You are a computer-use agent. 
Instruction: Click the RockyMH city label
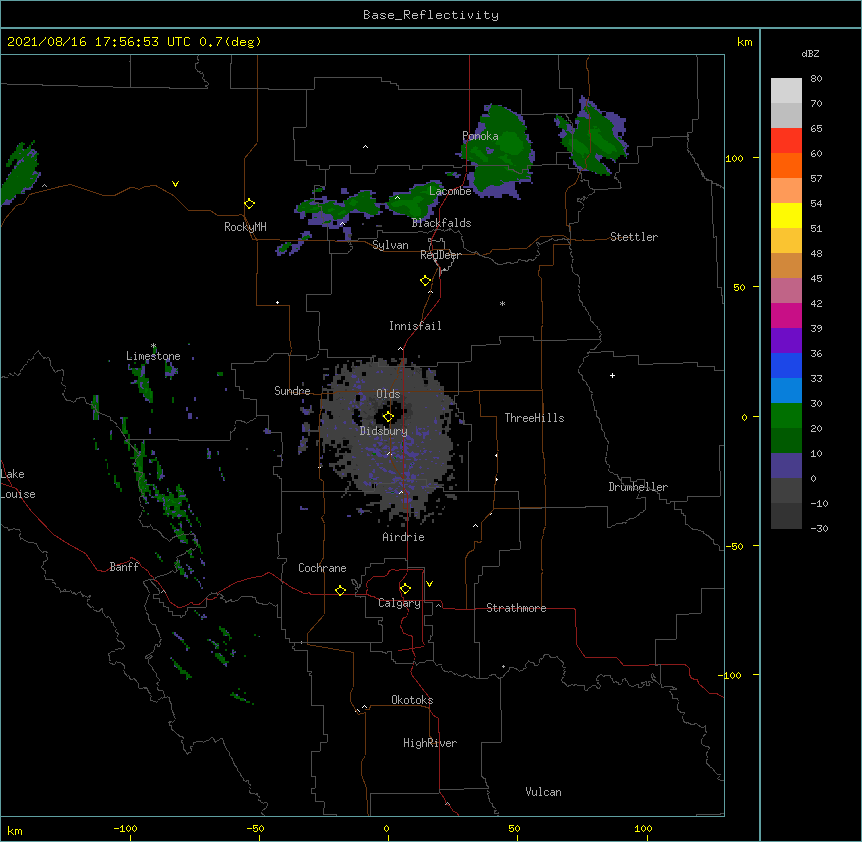click(x=245, y=227)
